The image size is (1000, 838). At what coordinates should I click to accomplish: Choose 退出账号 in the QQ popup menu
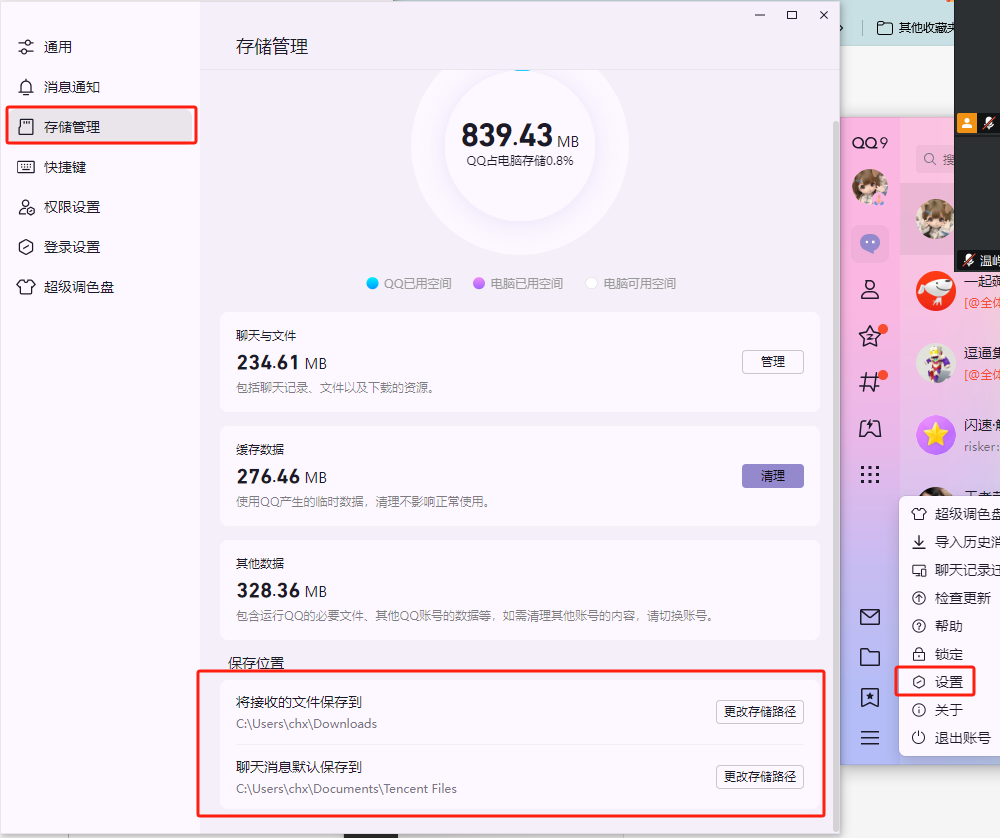[952, 738]
